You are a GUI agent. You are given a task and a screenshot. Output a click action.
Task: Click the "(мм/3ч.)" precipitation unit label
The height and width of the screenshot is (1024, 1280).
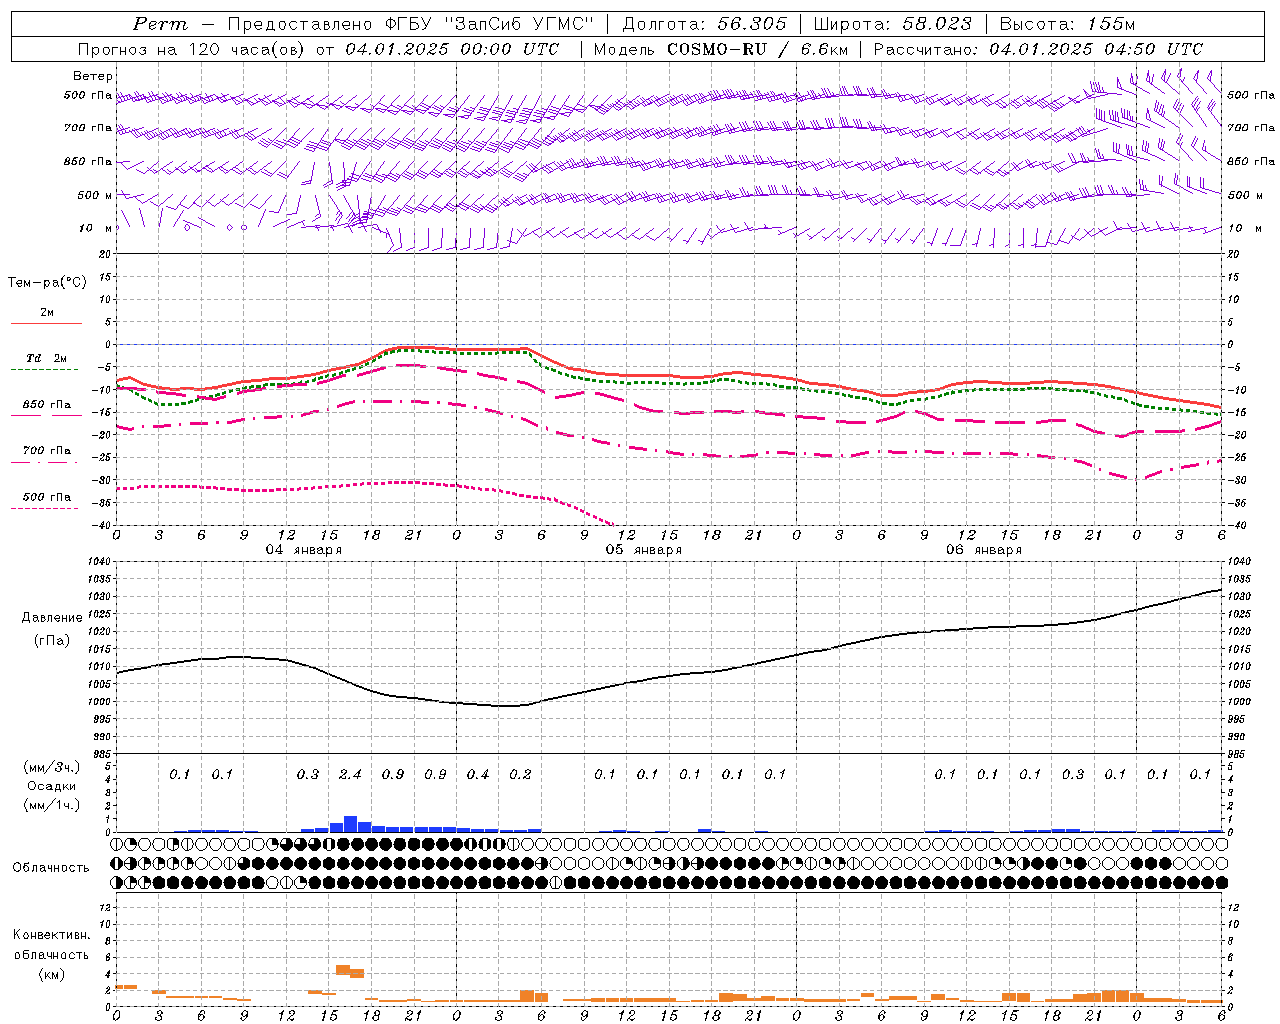coord(51,767)
